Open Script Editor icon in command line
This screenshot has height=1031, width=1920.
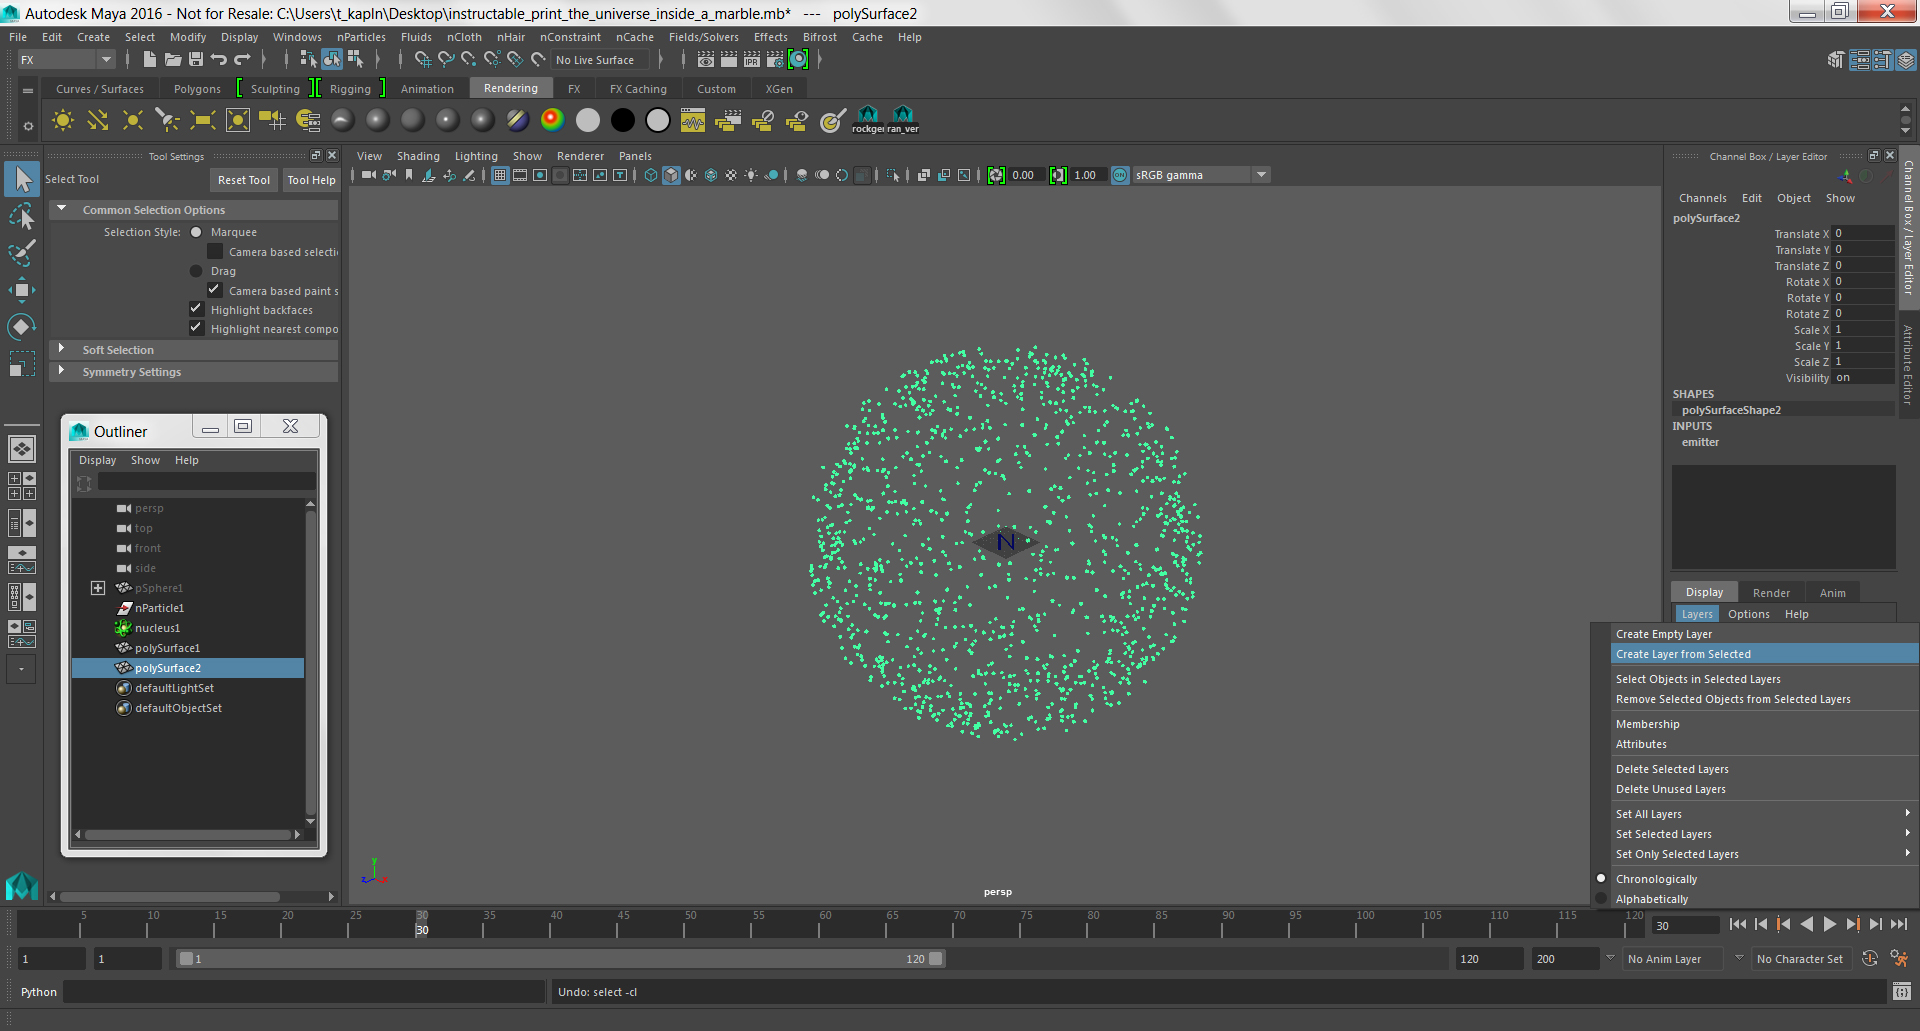click(1902, 992)
